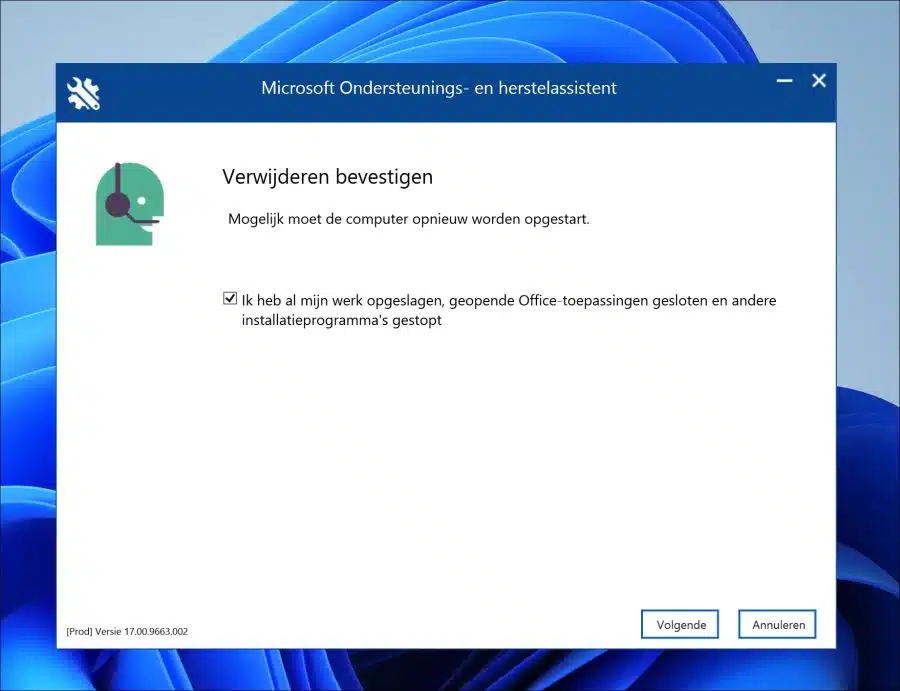900x691 pixels.
Task: Click the '[Prod] Versie 17.00.9663.002' label
Action: 127,631
